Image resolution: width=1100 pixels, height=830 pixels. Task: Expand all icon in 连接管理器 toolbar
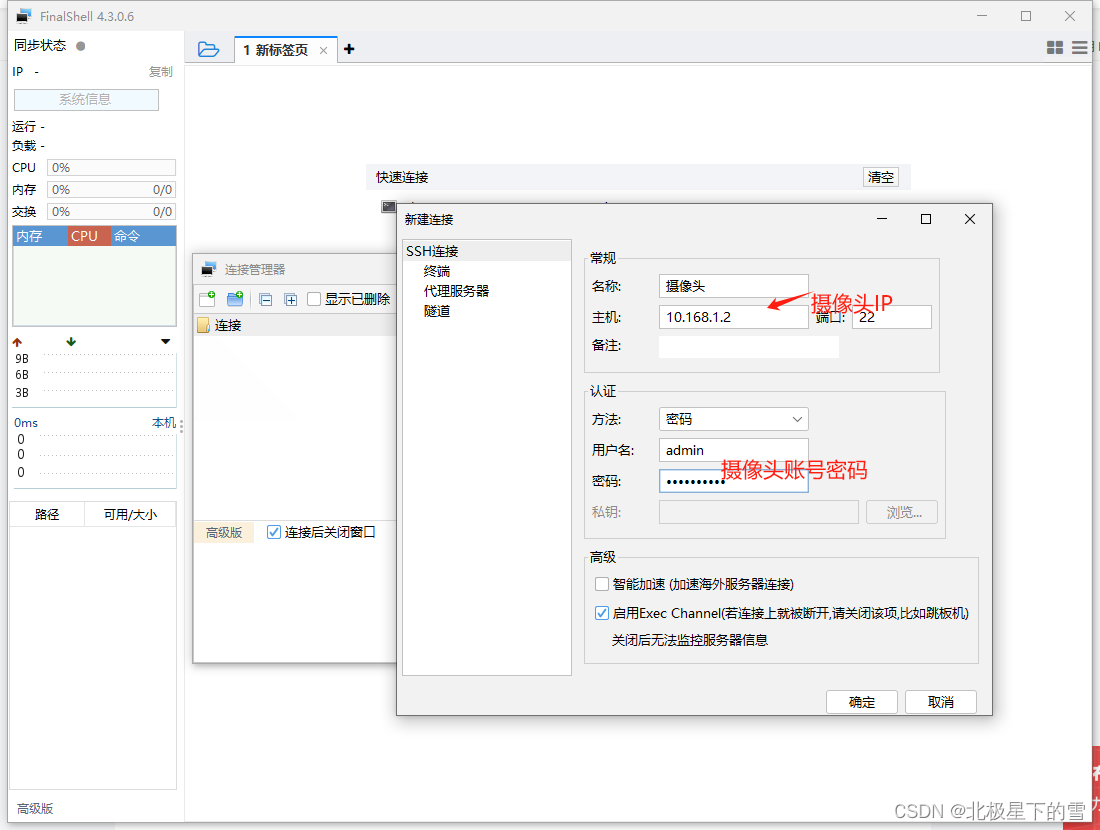point(290,300)
